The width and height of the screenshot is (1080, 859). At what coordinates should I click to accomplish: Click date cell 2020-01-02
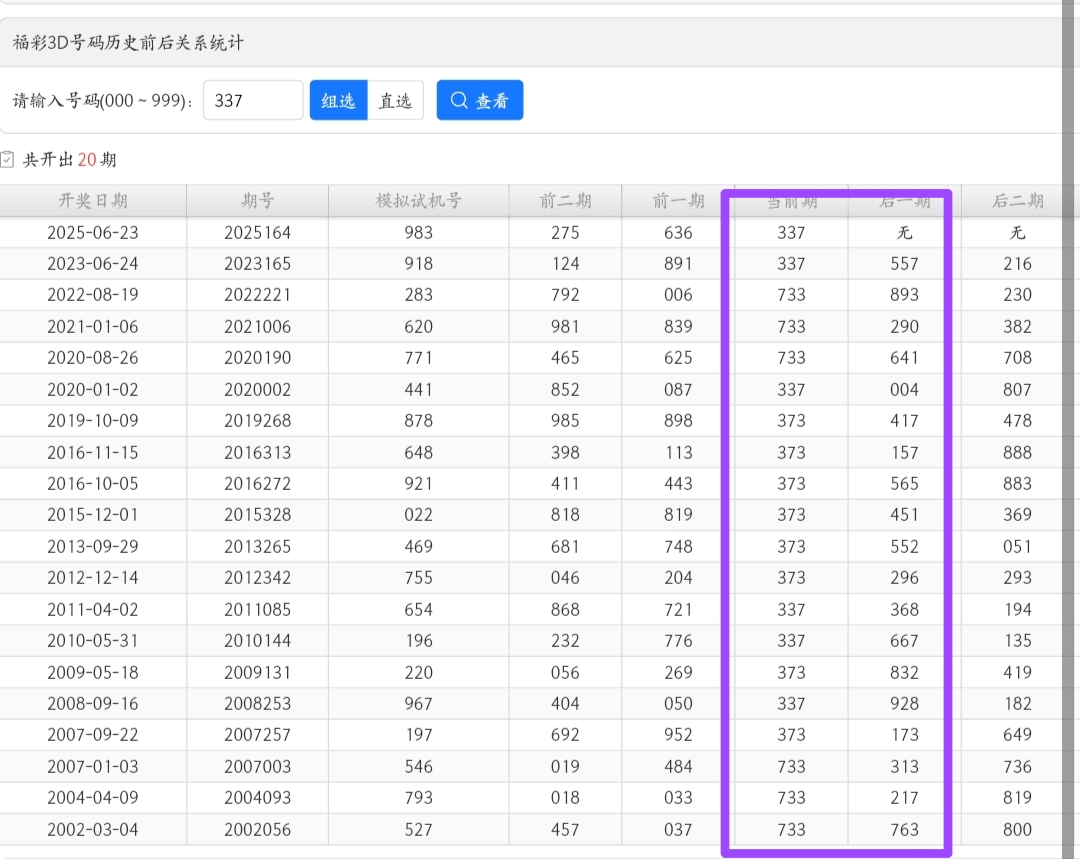[x=93, y=390]
